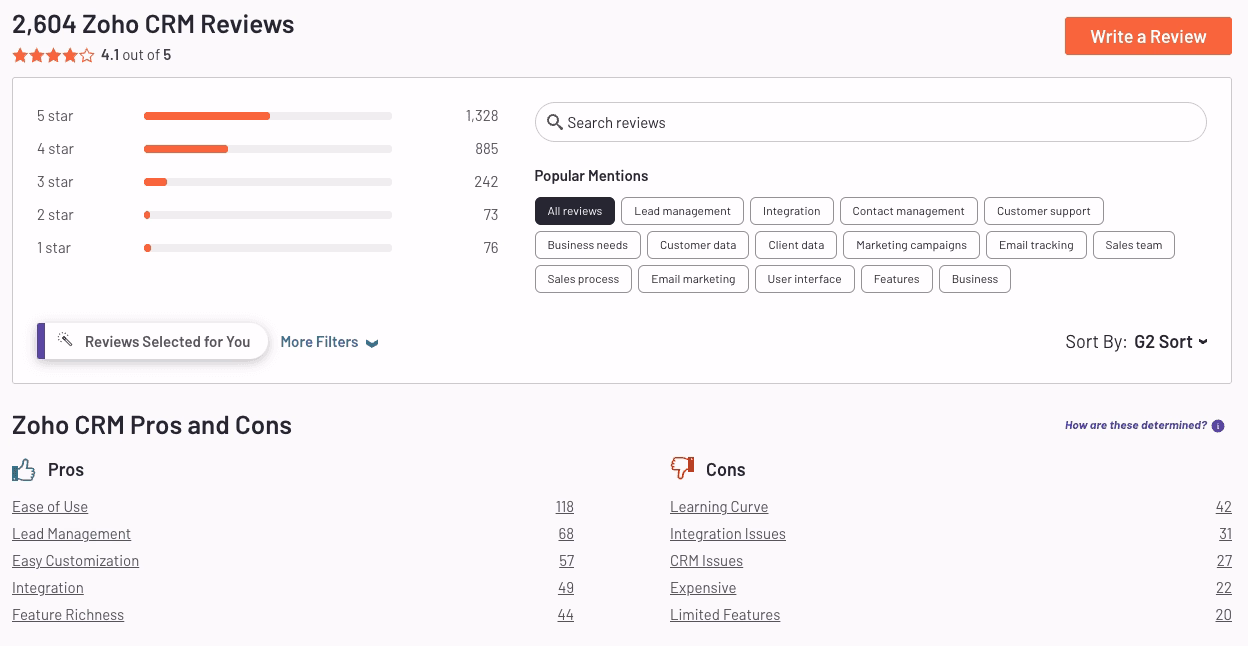Open the 'Ease of Use' pro link
The image size is (1248, 646).
[50, 507]
